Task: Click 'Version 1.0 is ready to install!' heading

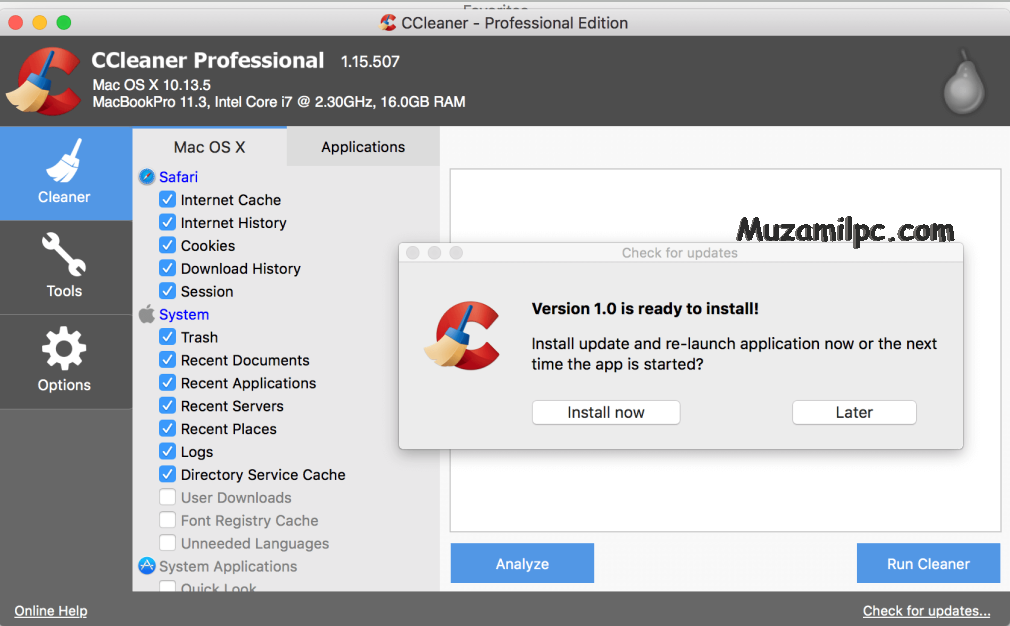Action: (x=645, y=308)
